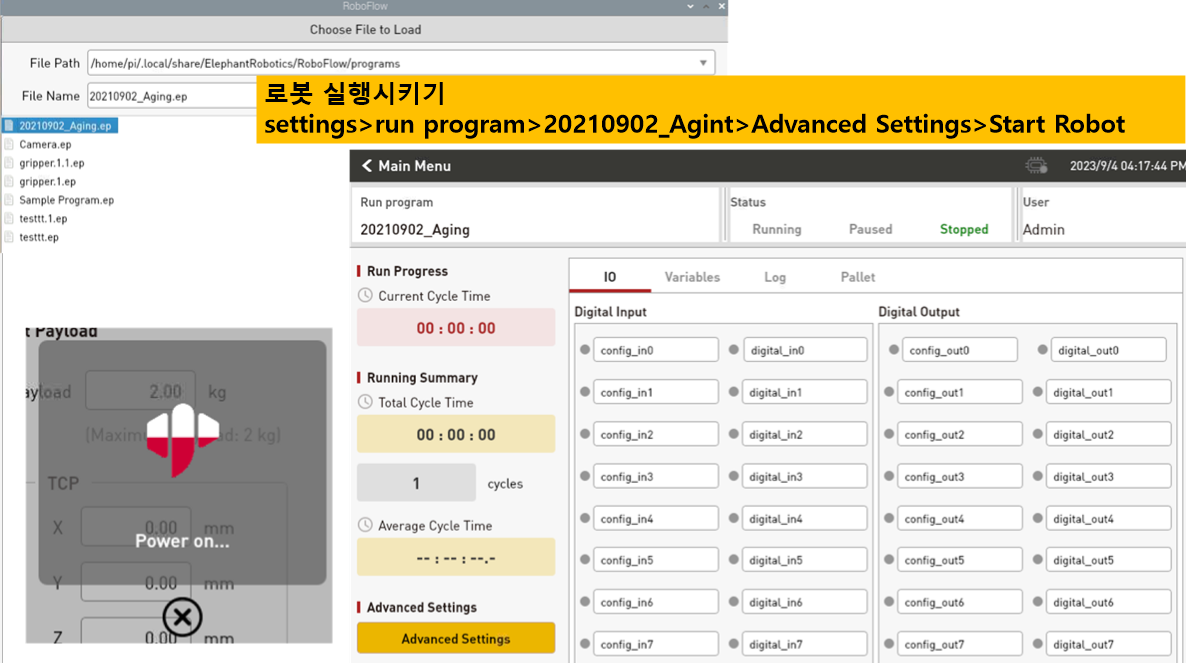Select the Paused status label
The height and width of the screenshot is (663, 1186).
pyautogui.click(x=871, y=229)
